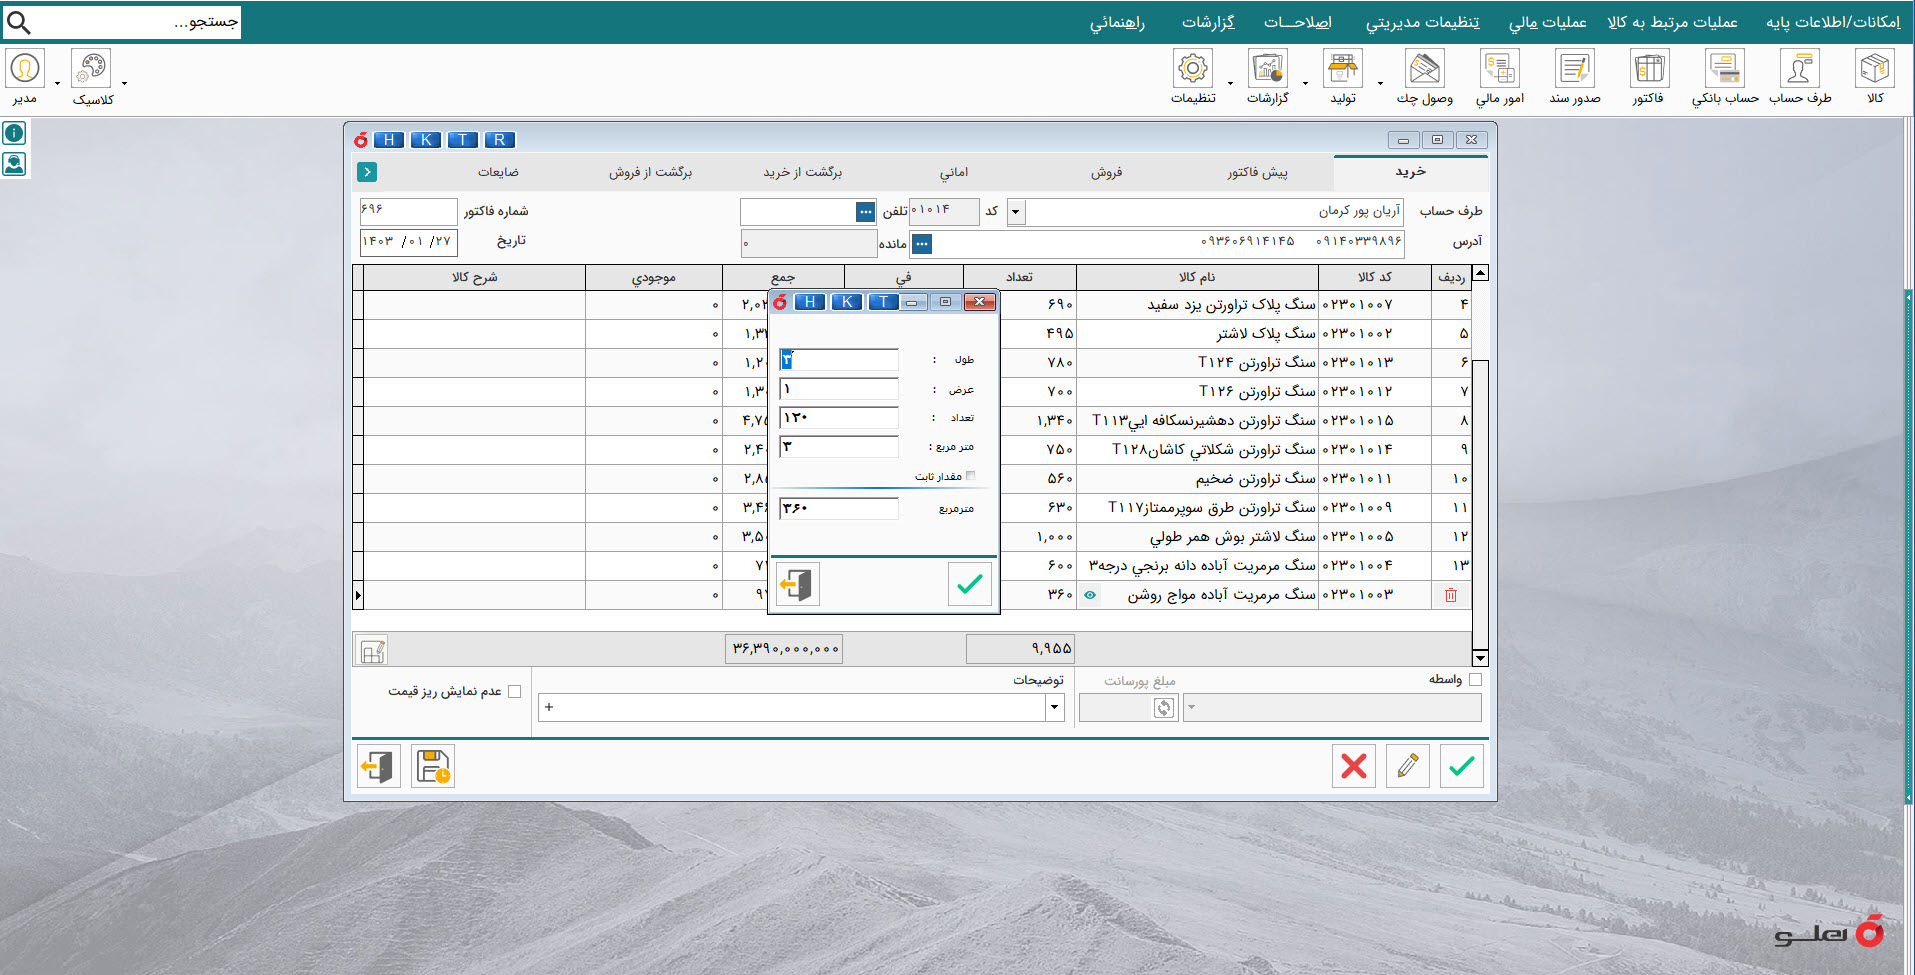Open the گزارشات menu in menu bar
This screenshot has height=975, width=1915.
[x=1208, y=22]
